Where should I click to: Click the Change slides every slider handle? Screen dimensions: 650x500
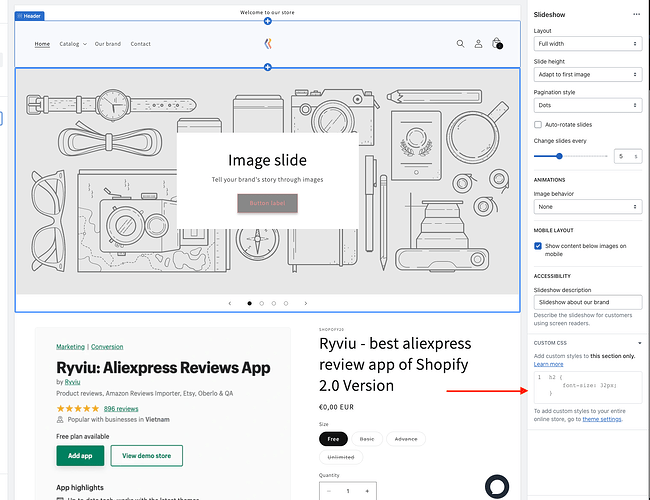pos(559,156)
